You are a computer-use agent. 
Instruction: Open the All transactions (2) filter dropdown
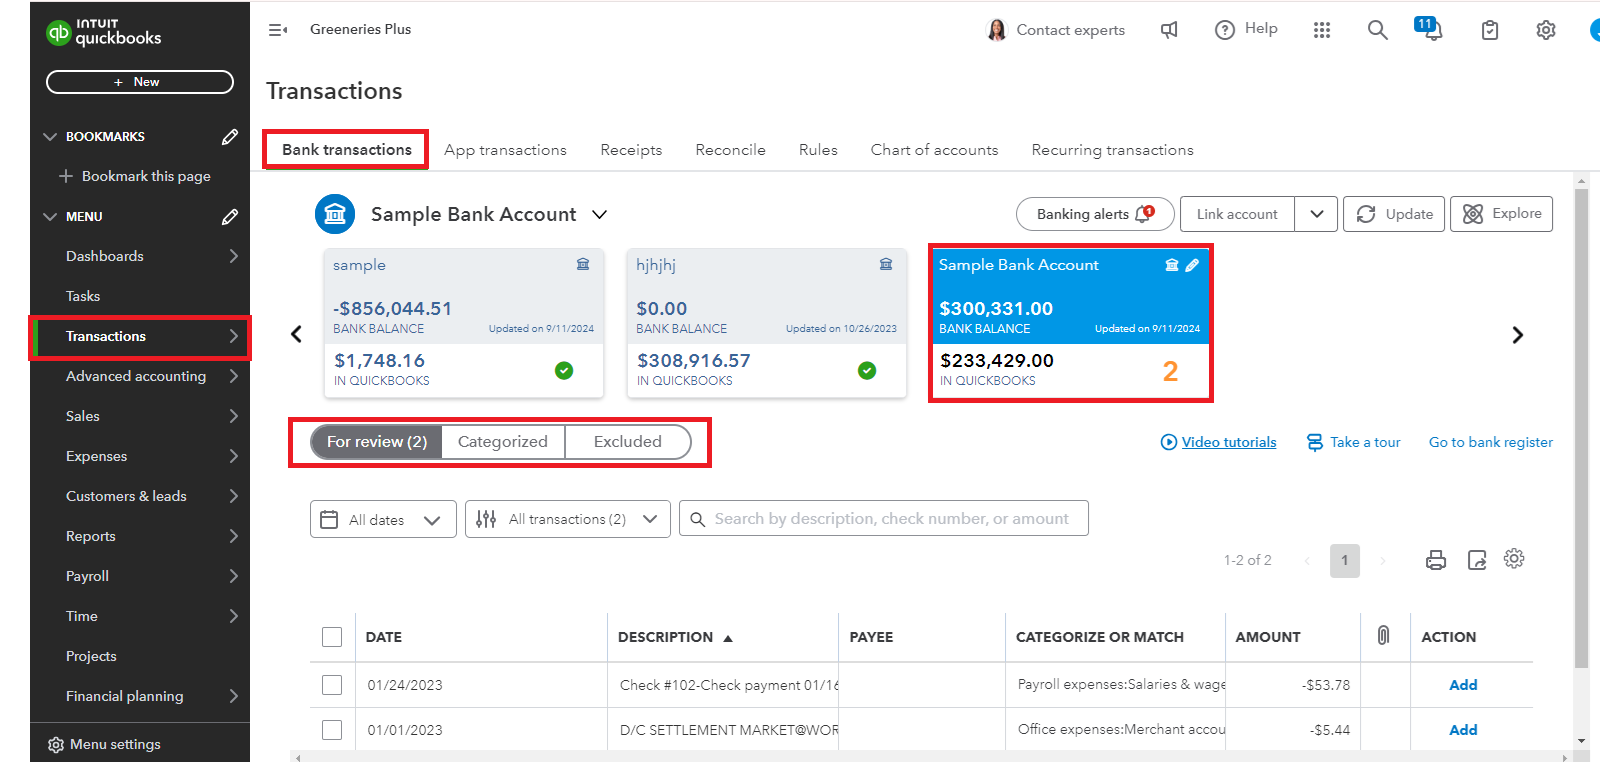click(x=568, y=519)
